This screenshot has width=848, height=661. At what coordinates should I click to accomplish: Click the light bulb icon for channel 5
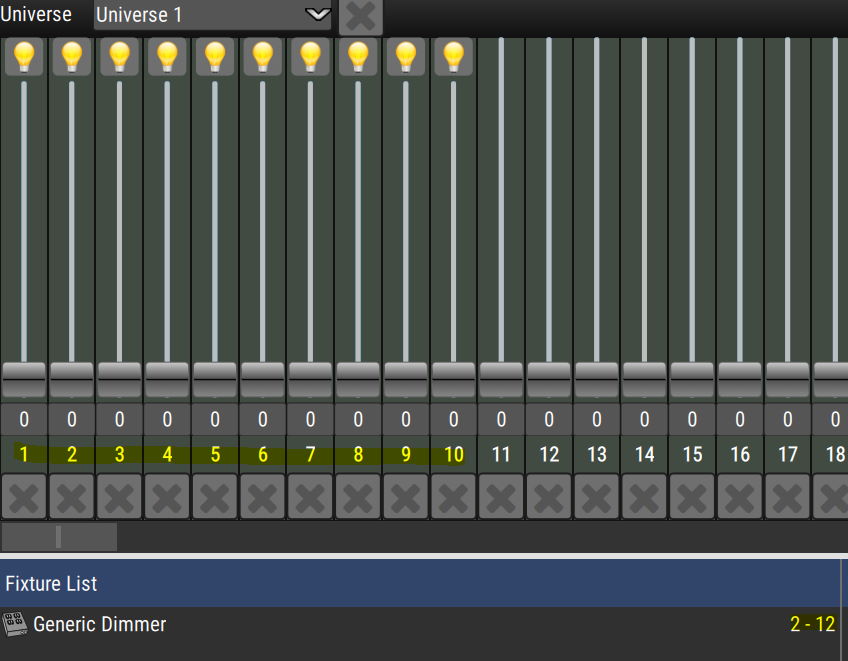(x=215, y=57)
